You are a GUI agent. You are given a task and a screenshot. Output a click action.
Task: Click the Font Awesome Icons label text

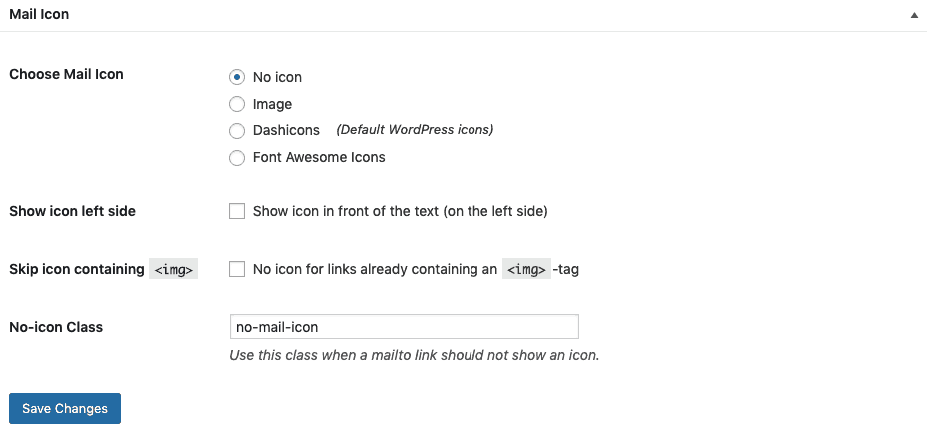click(319, 158)
